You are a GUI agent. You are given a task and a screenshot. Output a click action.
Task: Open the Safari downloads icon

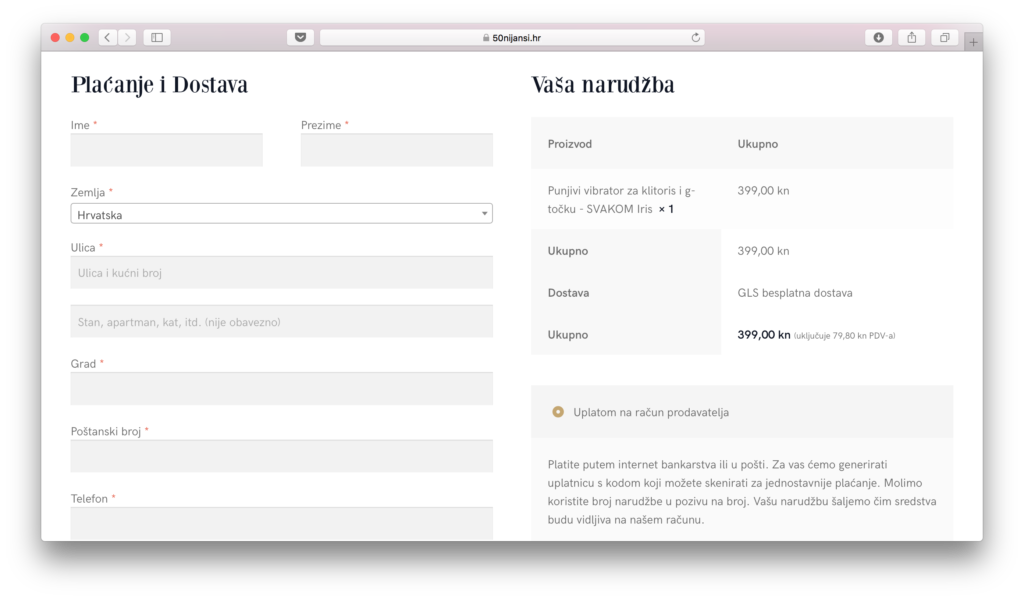(878, 38)
